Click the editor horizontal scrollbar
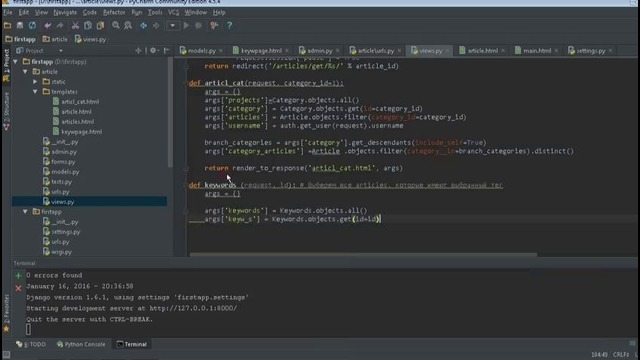This screenshot has height=360, width=640. 363,255
